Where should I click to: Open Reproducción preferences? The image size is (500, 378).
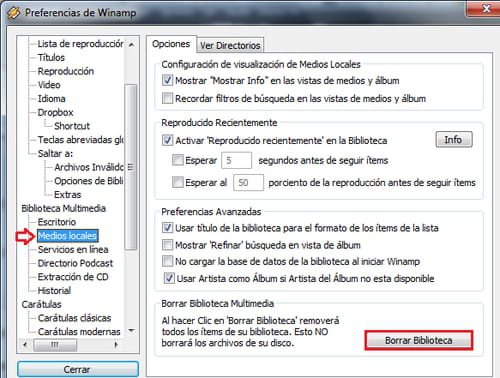pyautogui.click(x=66, y=71)
